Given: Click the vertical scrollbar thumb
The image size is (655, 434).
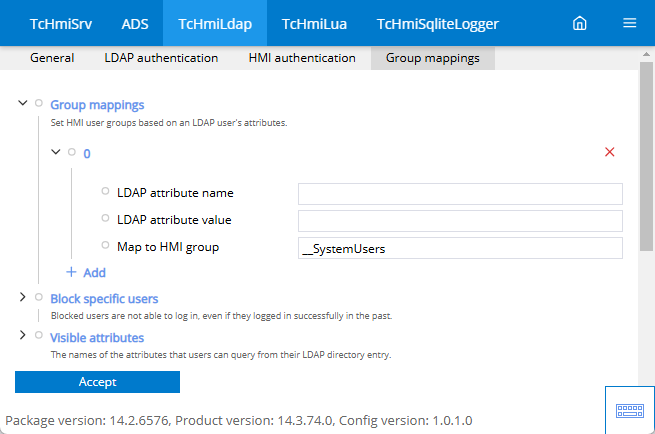Looking at the screenshot, I should tap(646, 156).
